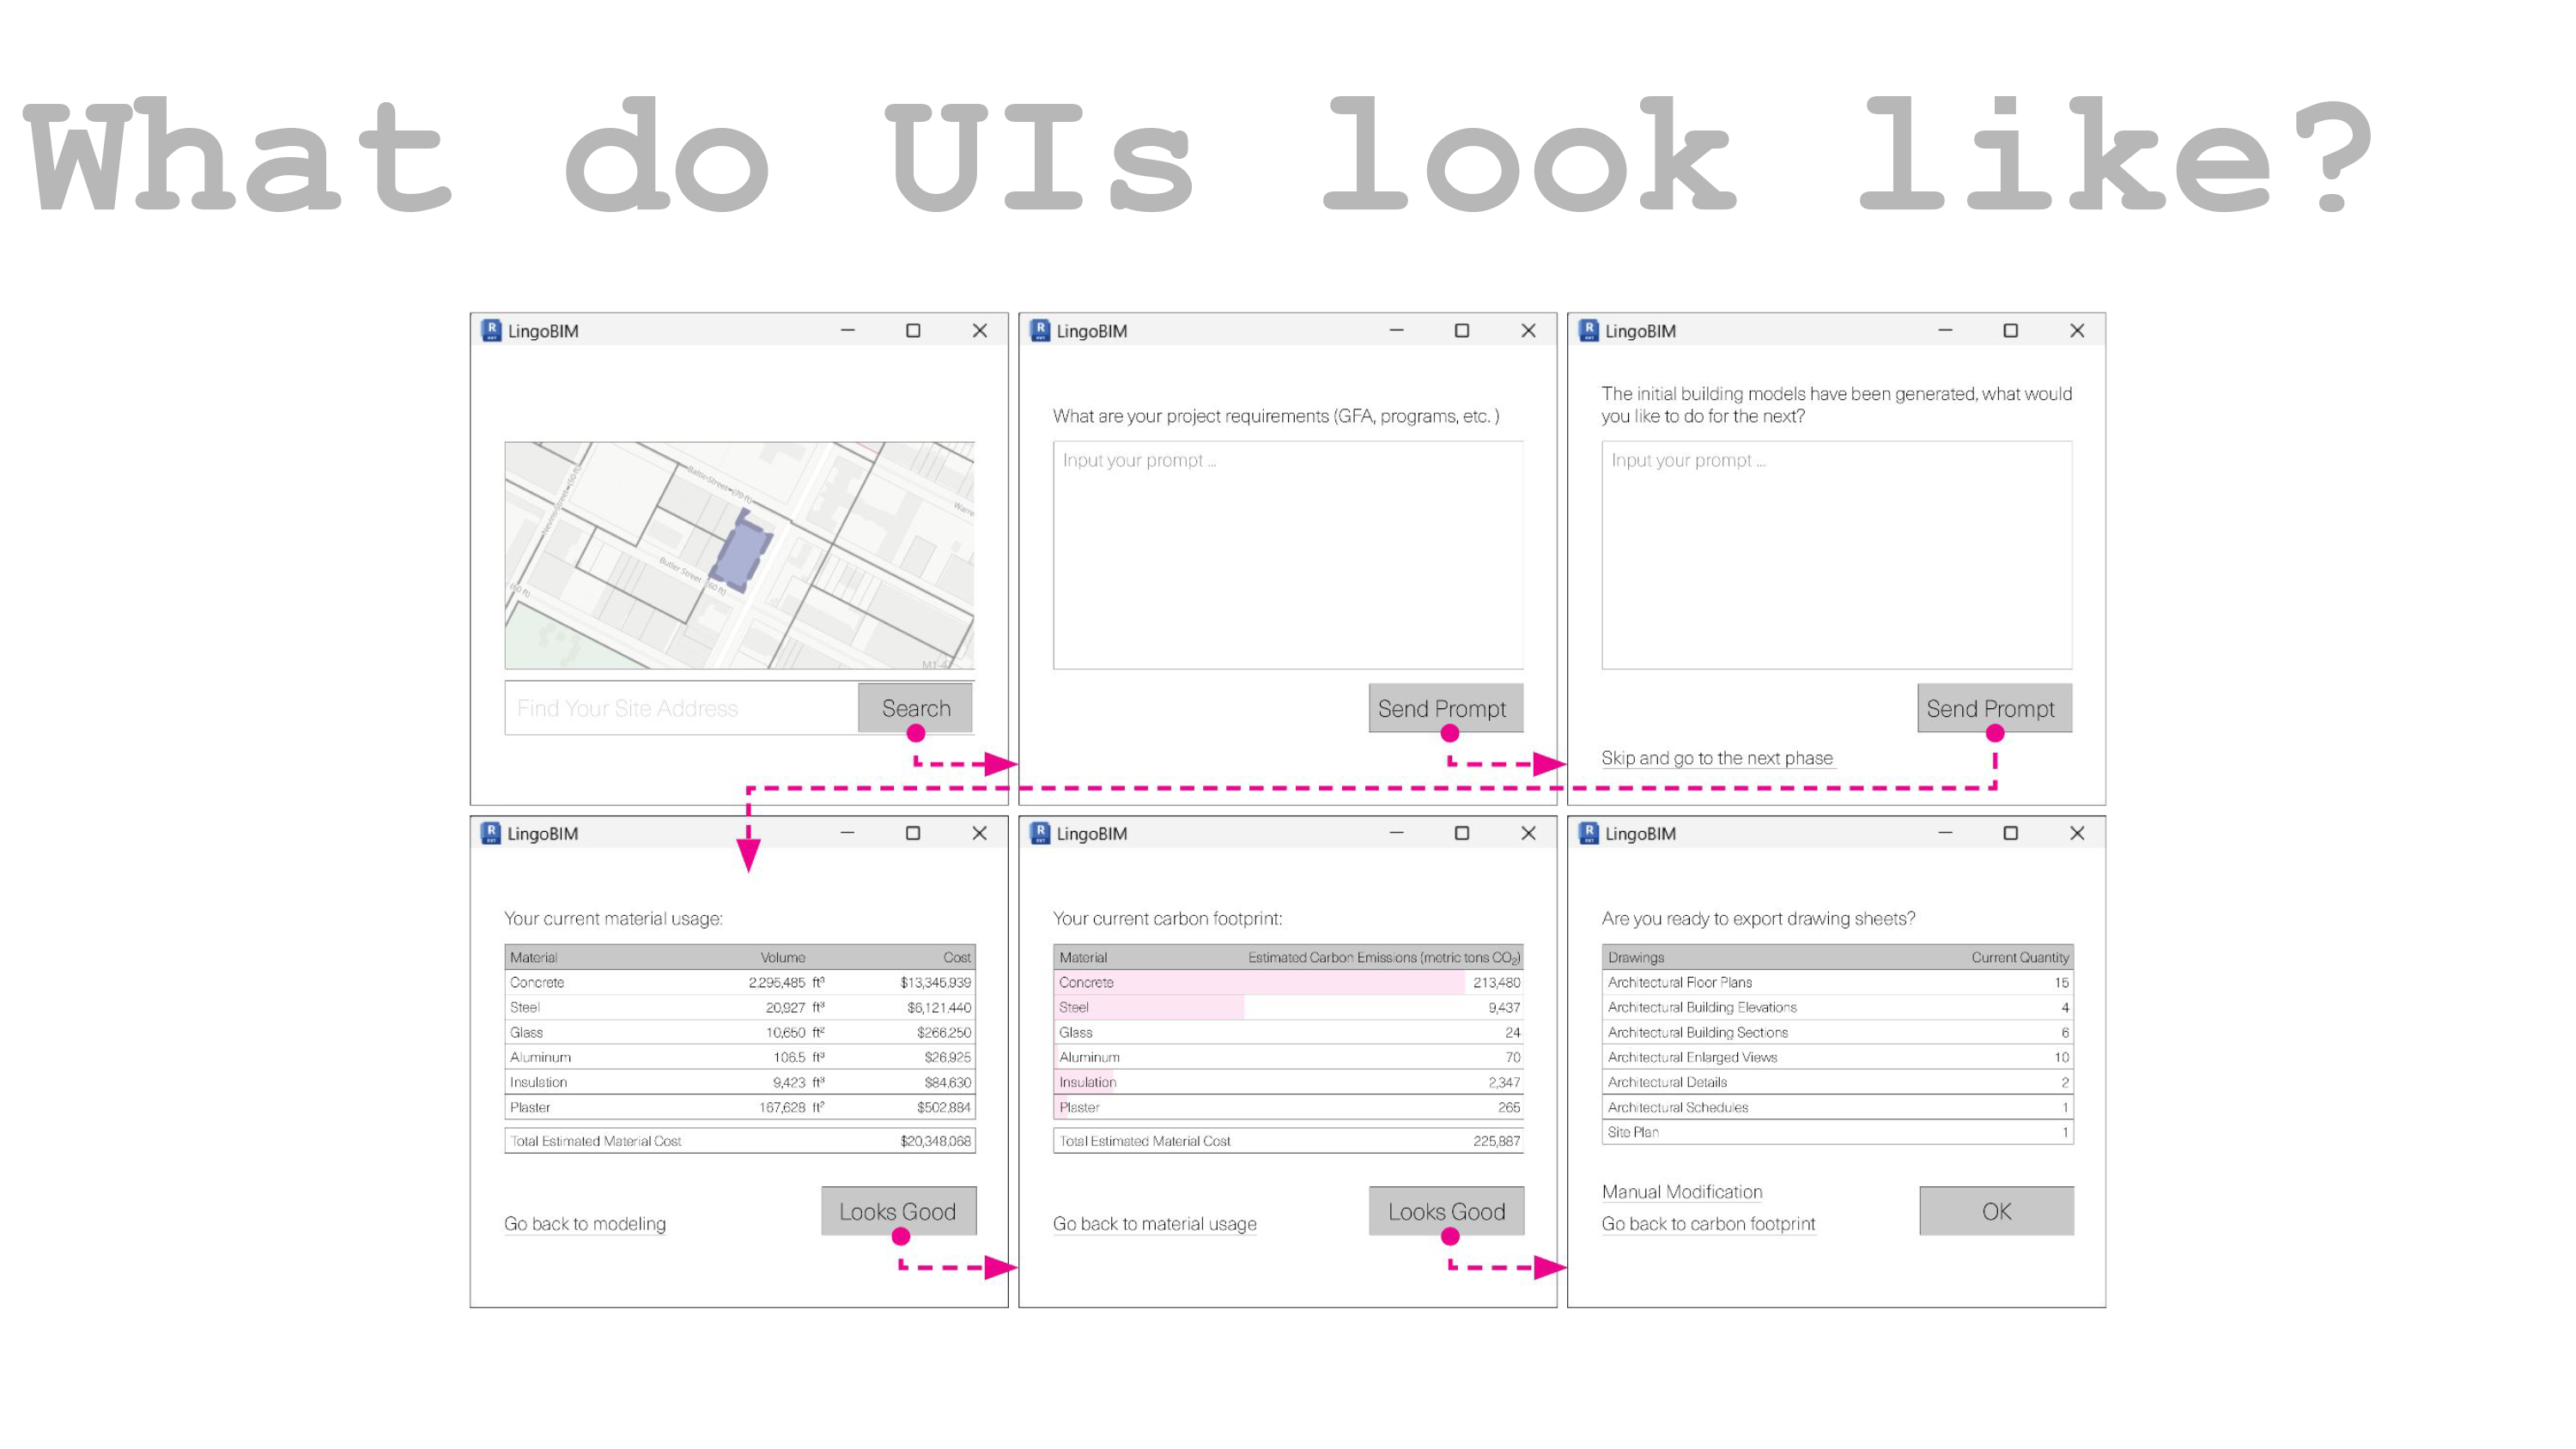Close the export drawing sheets window
Viewport: 2576px width, 1449px height.
pyautogui.click(x=2077, y=833)
